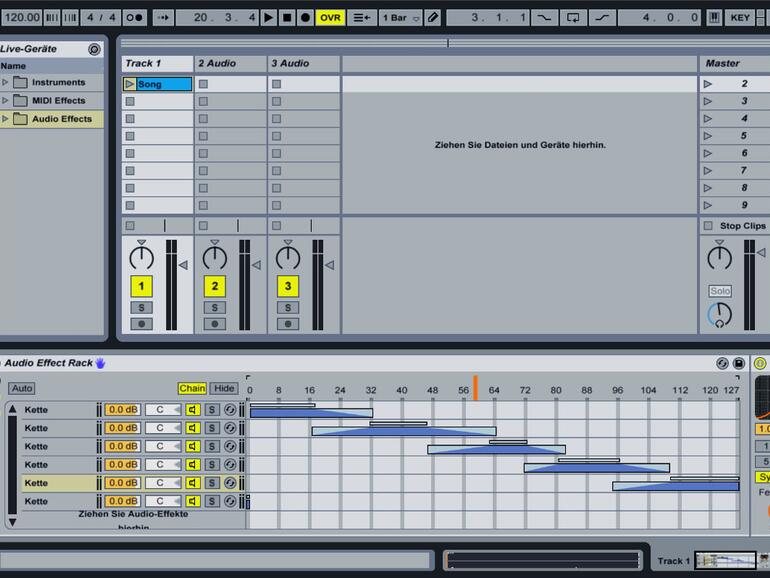This screenshot has height=578, width=770.
Task: Click the rack's hot-swap preset icon
Action: (722, 363)
